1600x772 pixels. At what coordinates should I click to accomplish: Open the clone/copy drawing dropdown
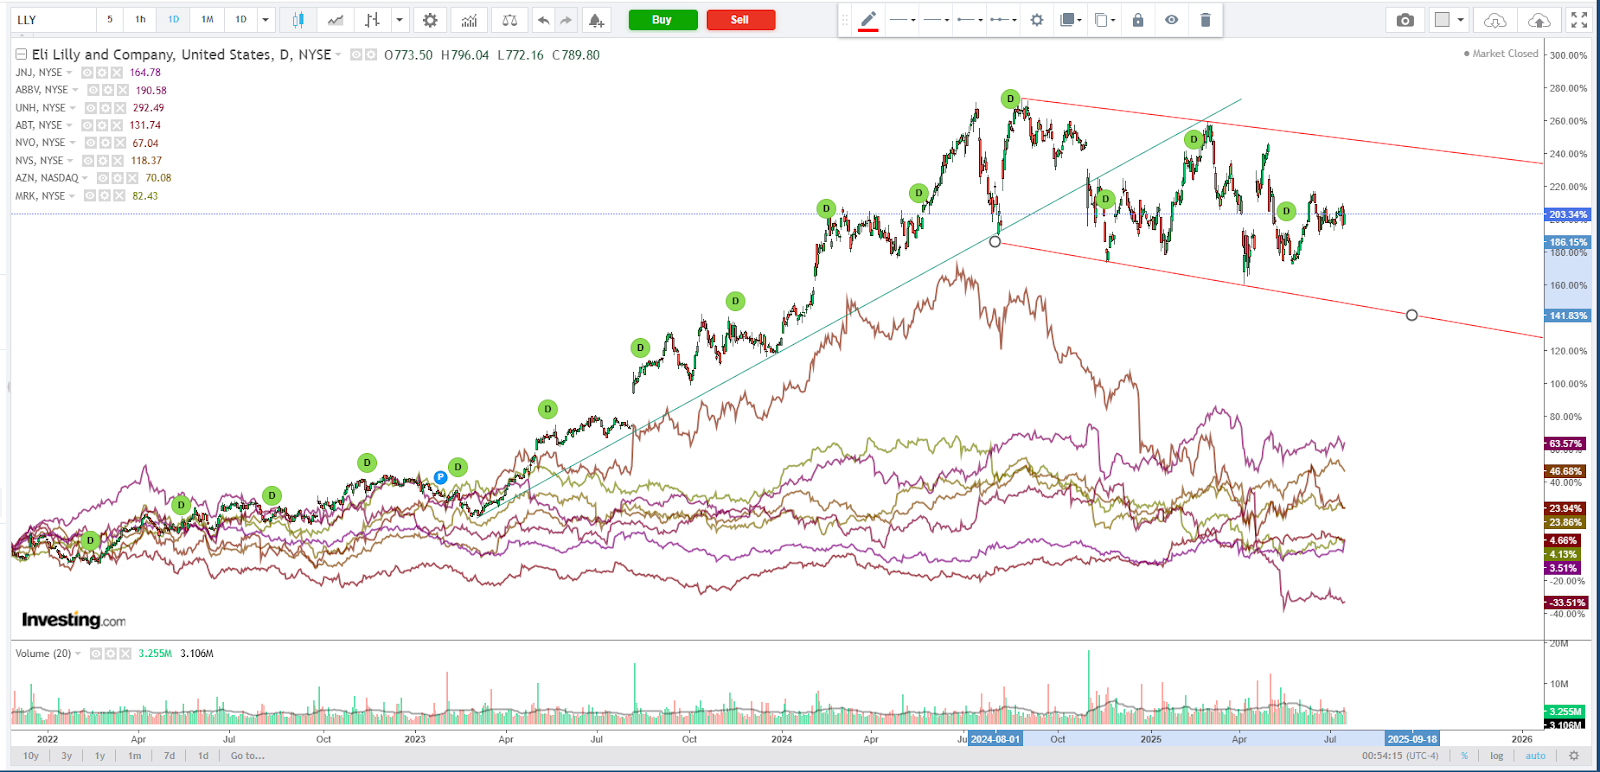(1105, 20)
